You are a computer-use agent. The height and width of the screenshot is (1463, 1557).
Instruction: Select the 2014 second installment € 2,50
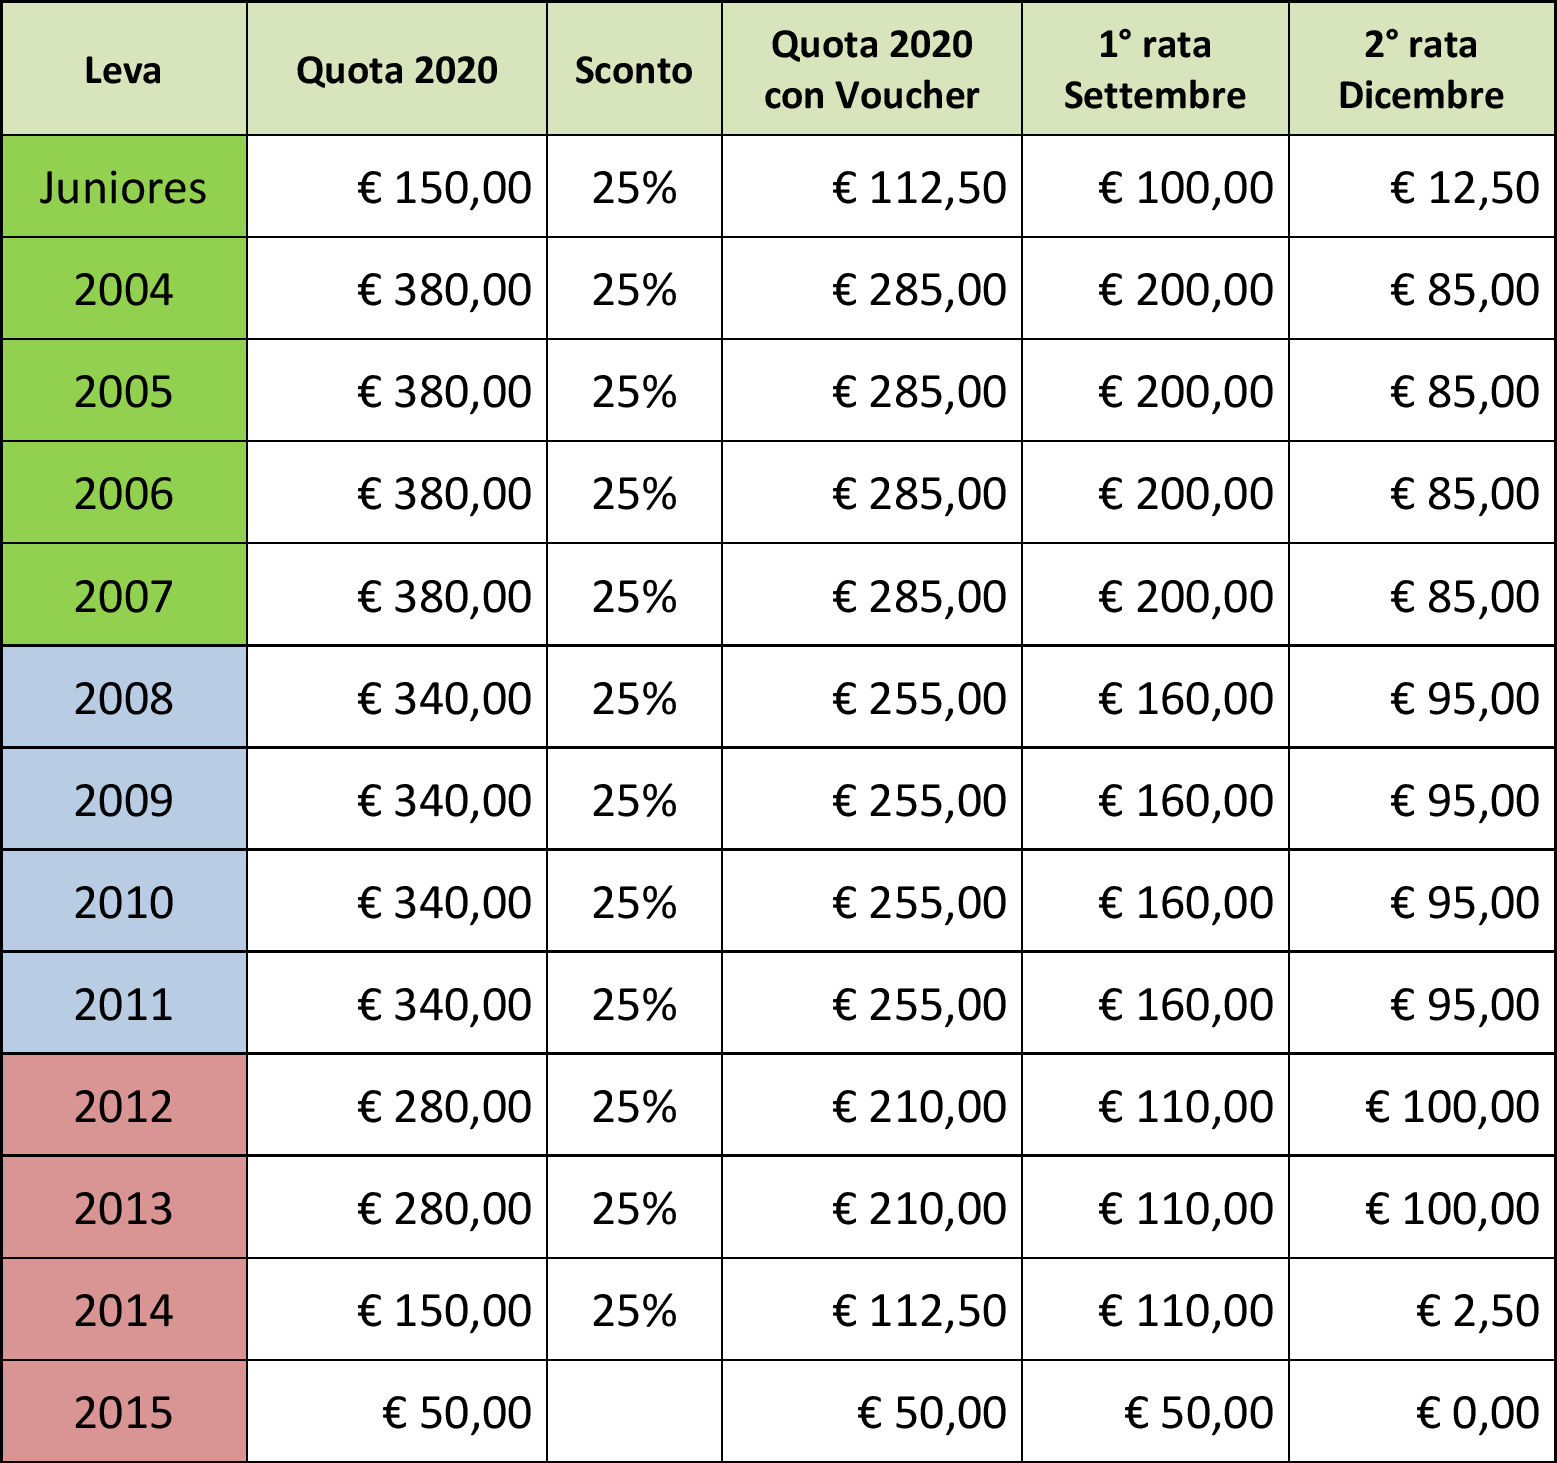coord(1422,1309)
